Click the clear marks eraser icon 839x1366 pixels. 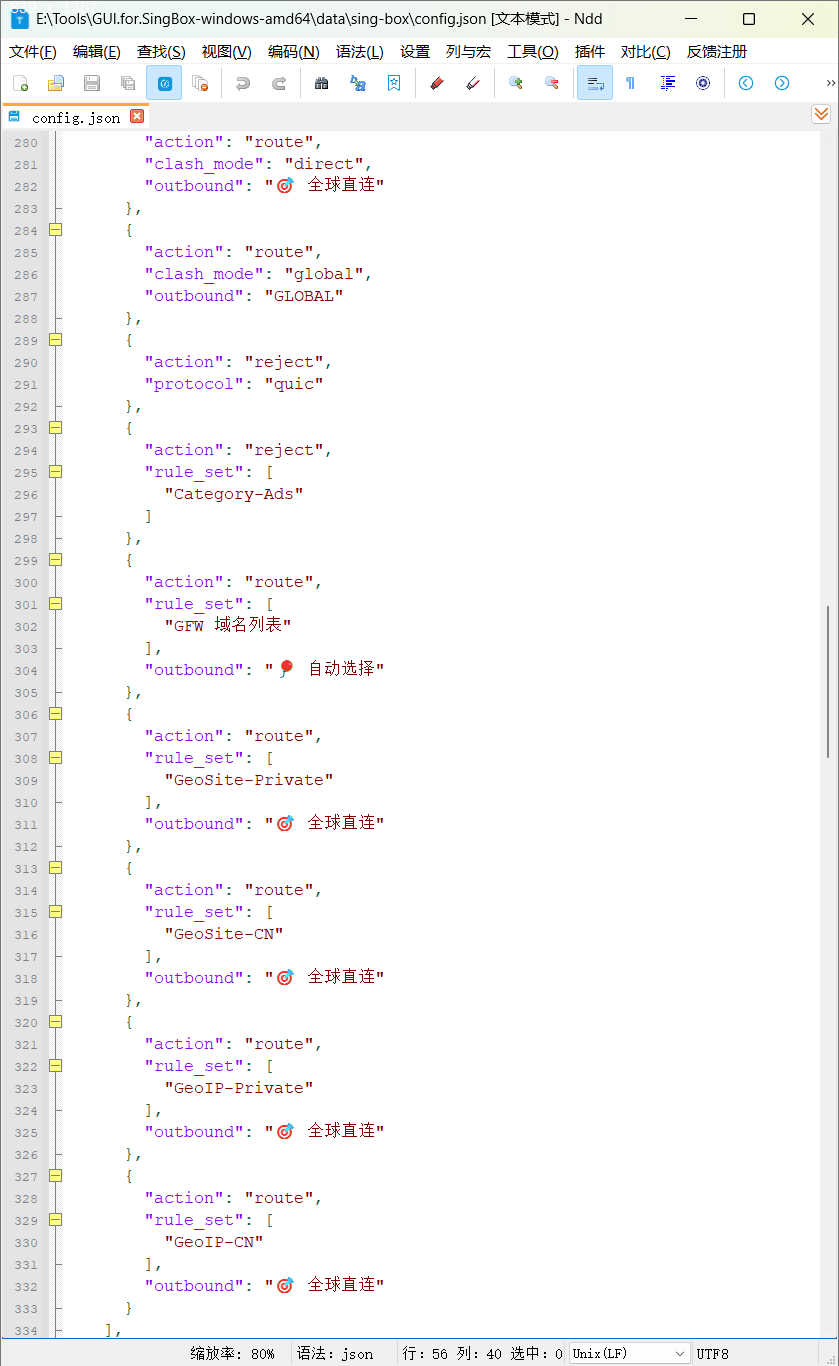pos(473,83)
